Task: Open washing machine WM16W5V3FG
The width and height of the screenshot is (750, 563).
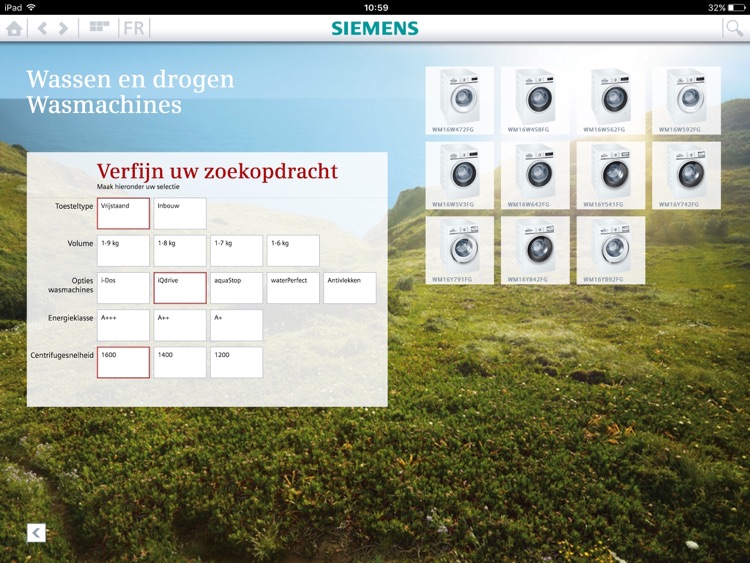Action: pos(460,176)
